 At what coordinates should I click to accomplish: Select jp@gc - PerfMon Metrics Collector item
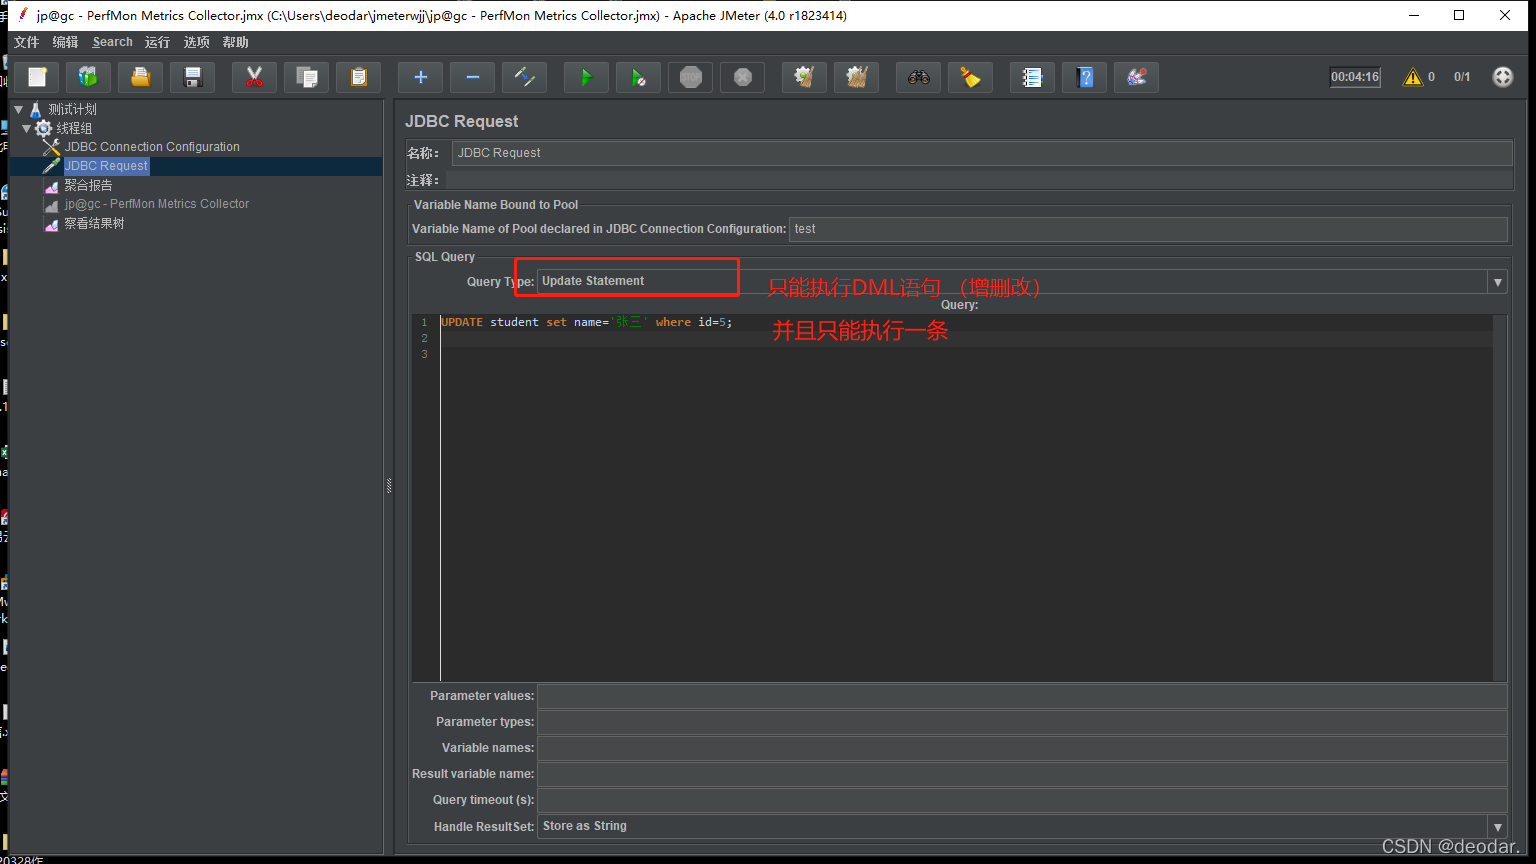click(x=157, y=204)
